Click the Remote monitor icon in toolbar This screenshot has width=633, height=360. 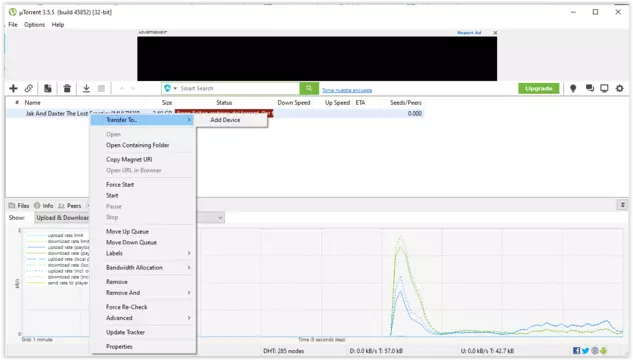pyautogui.click(x=604, y=88)
